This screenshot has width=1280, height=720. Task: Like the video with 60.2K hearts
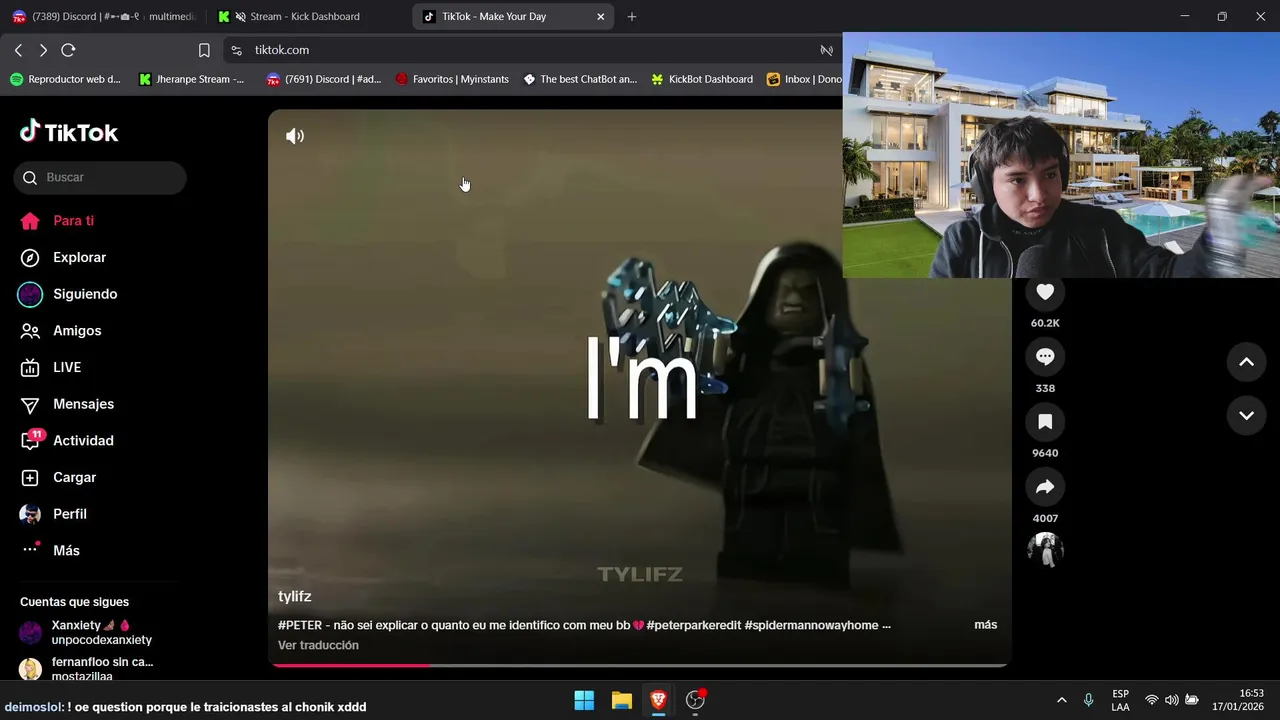coord(1045,292)
